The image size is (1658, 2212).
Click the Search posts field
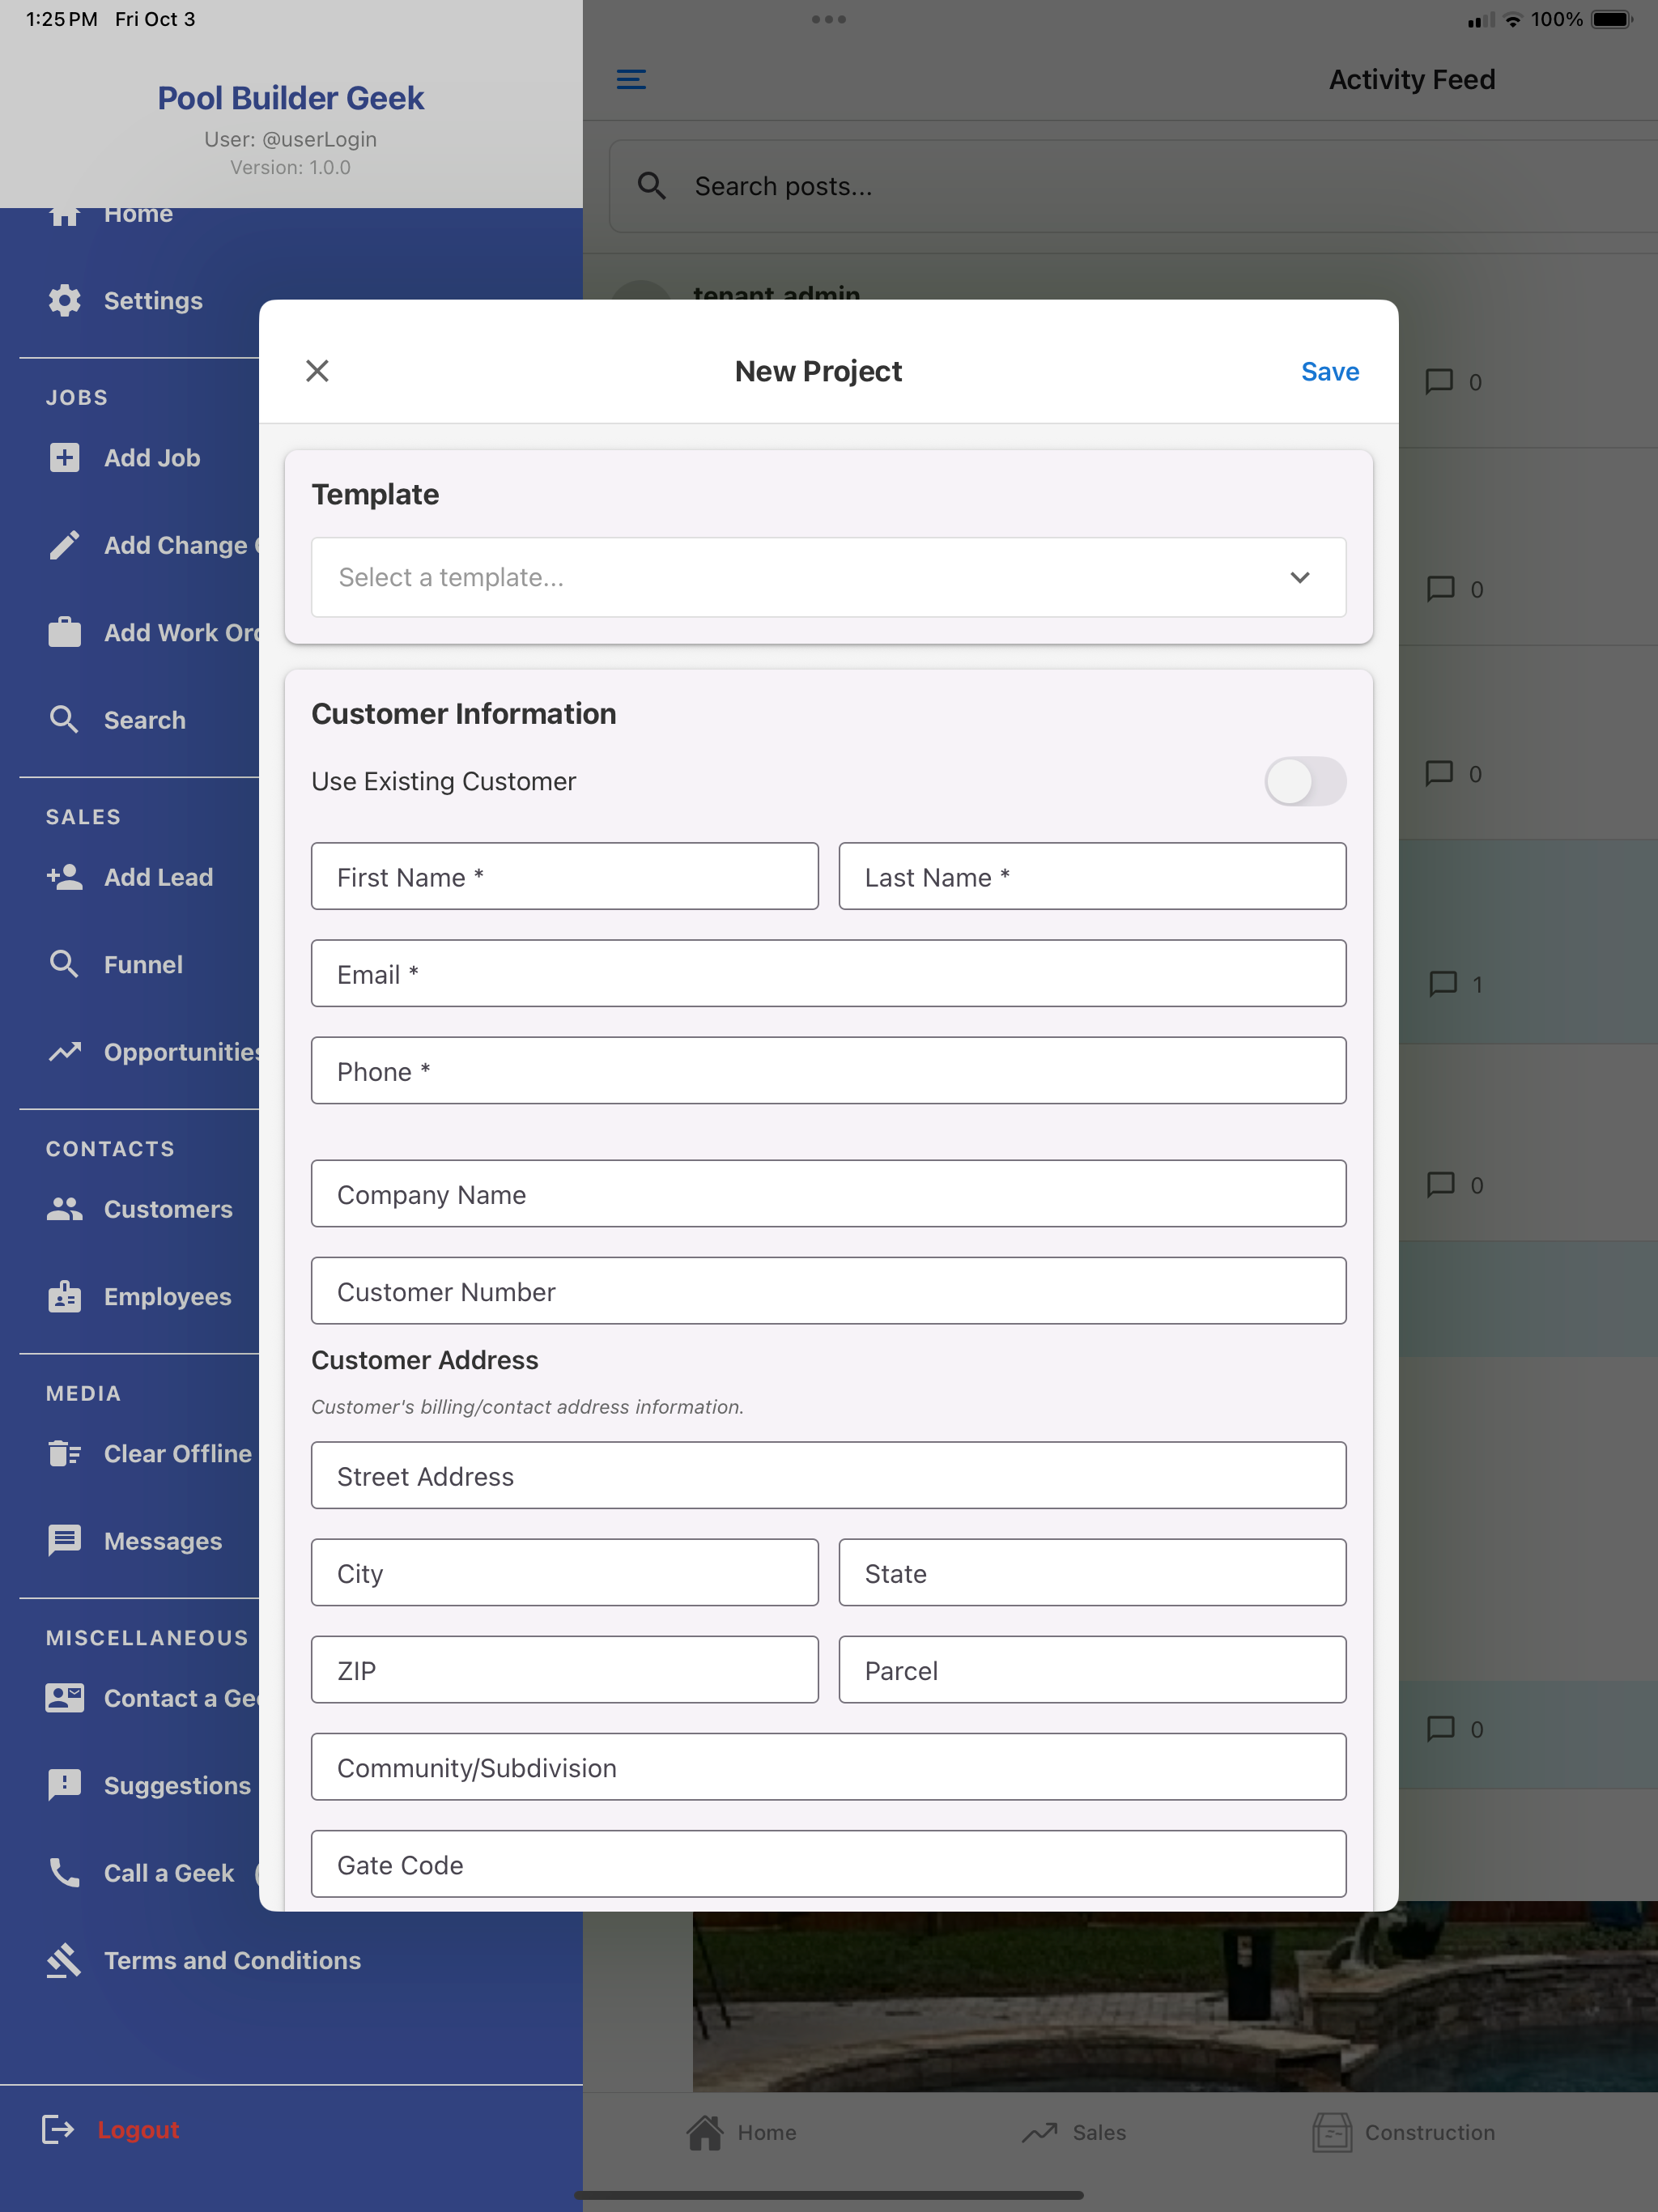(x=1133, y=186)
